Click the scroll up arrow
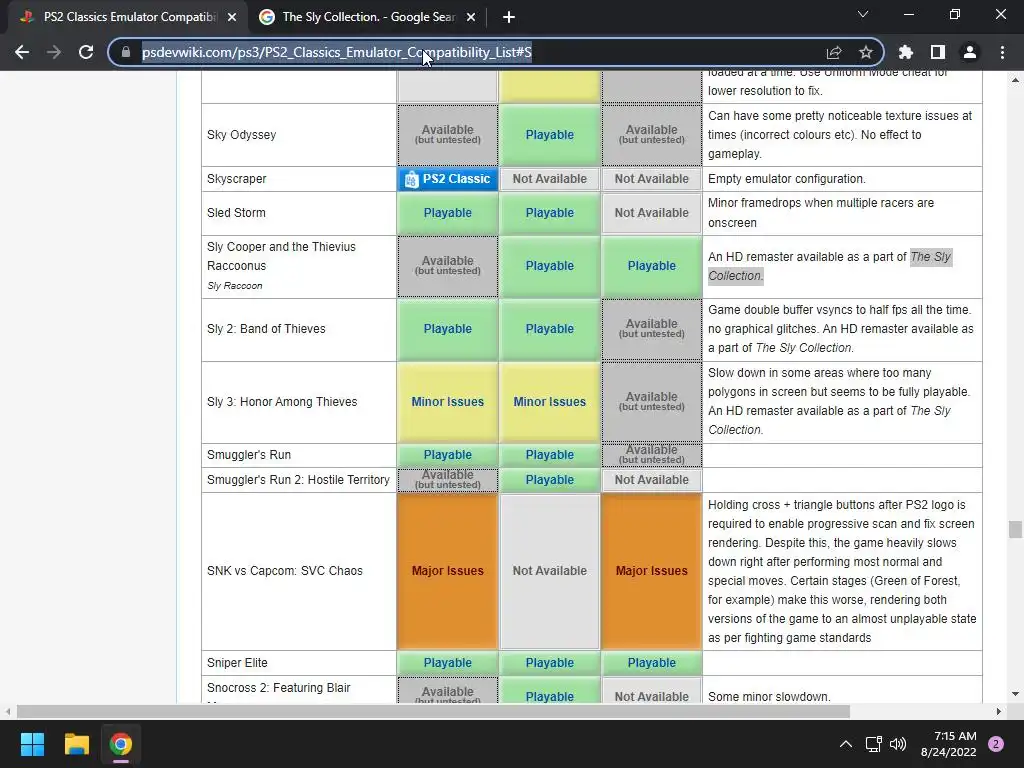1024x768 pixels. click(1015, 80)
